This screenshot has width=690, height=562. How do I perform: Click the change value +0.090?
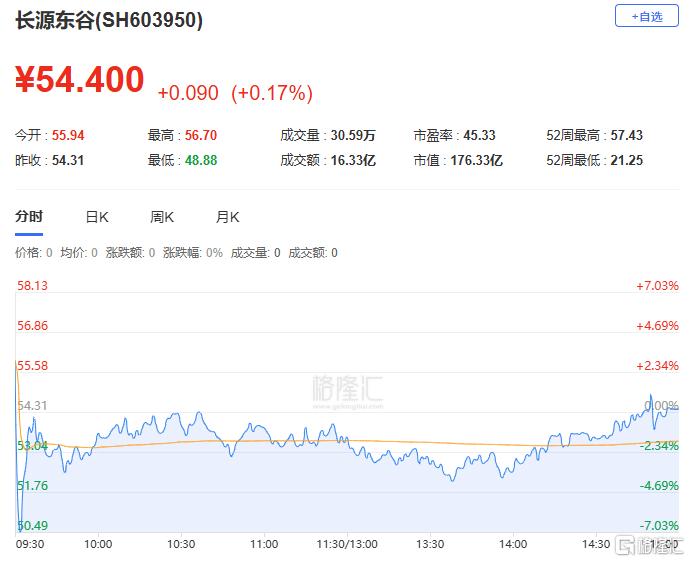coord(188,93)
